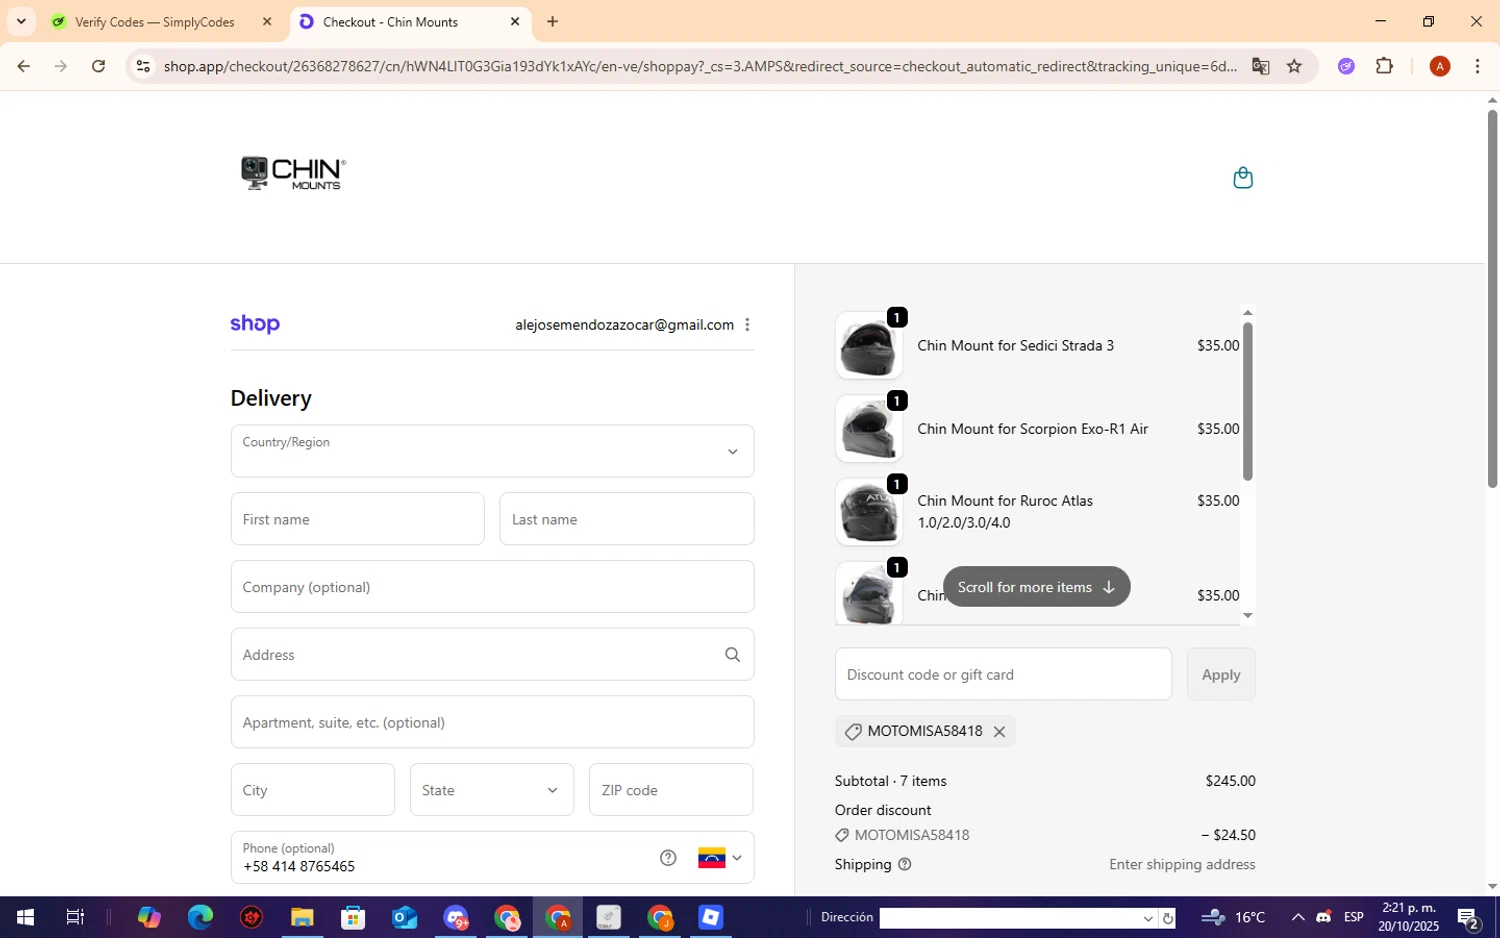1500x938 pixels.
Task: Click the purple extension icon in toolbar
Action: click(x=1346, y=66)
